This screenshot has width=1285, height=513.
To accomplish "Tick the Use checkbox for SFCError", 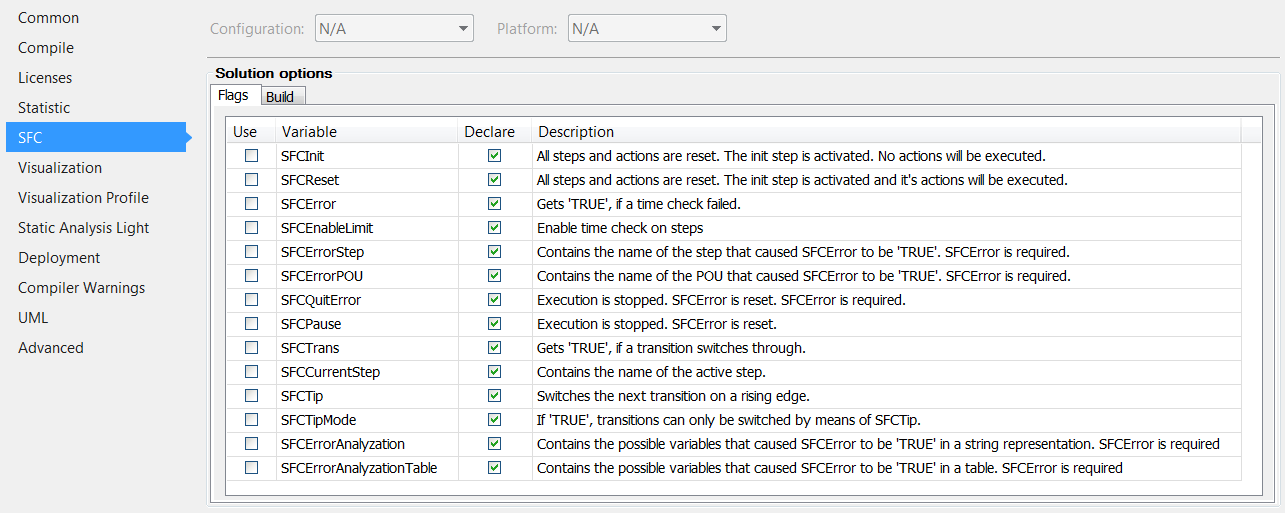I will tap(251, 204).
